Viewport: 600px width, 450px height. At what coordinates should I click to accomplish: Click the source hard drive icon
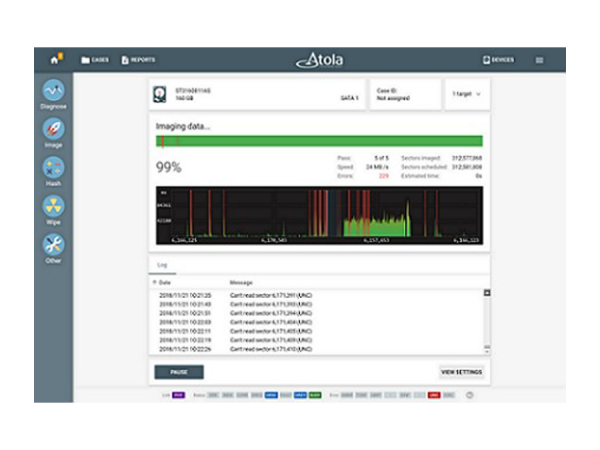[162, 94]
